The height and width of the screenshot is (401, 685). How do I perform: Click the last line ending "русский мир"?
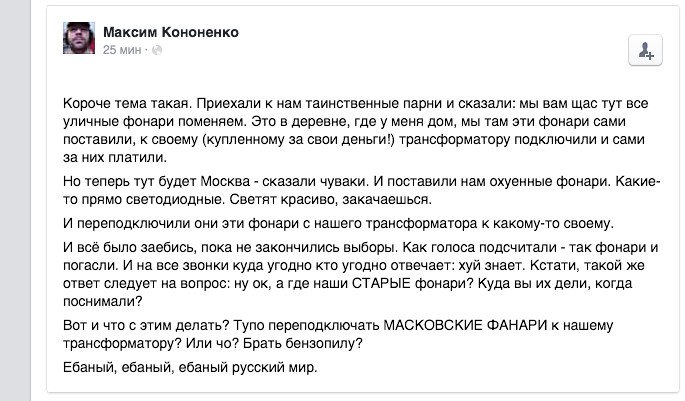click(x=190, y=367)
